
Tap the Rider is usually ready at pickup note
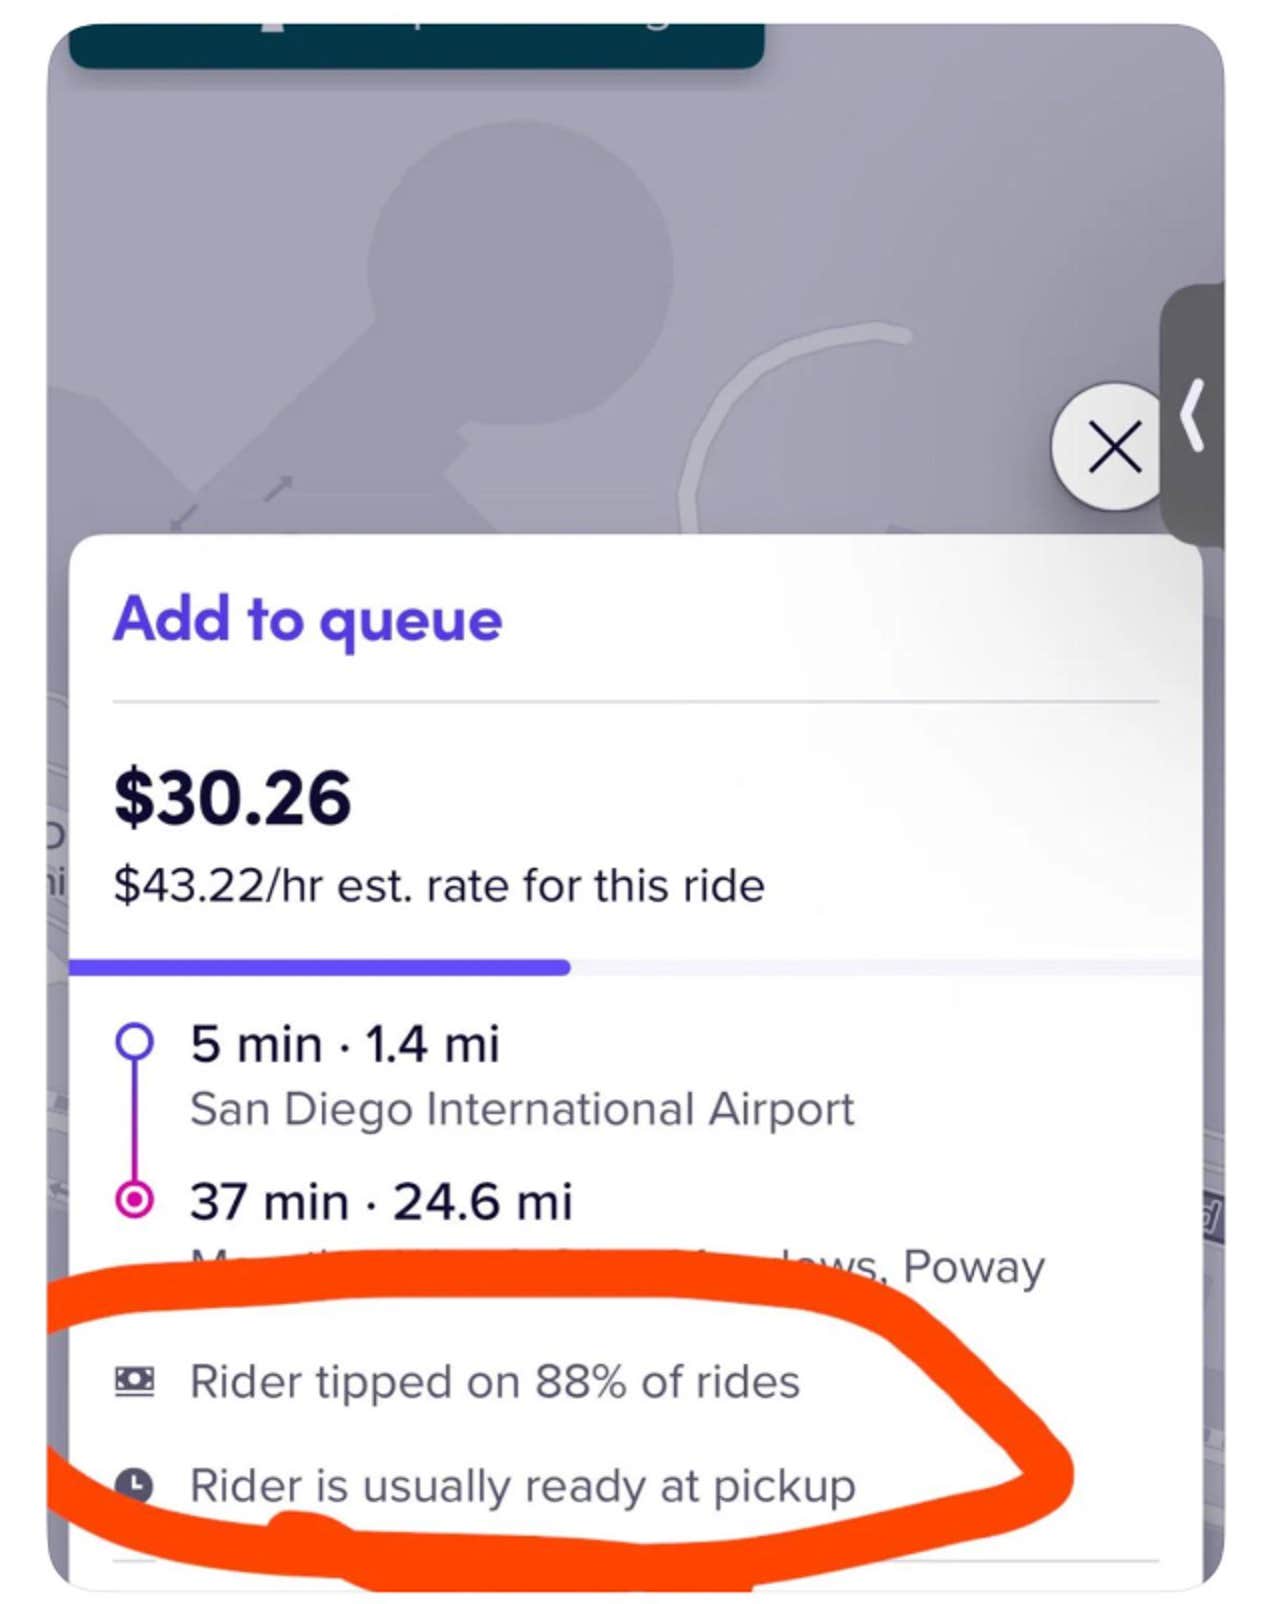(520, 1486)
